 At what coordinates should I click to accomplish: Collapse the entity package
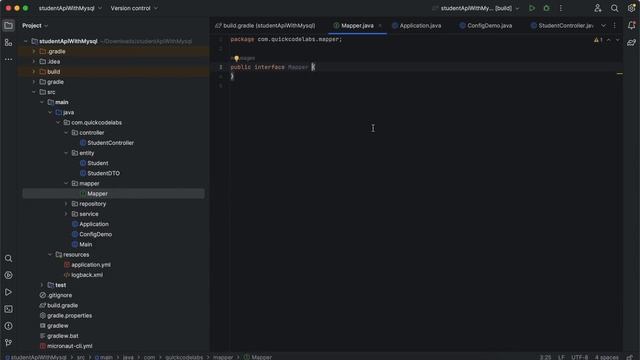pos(66,153)
